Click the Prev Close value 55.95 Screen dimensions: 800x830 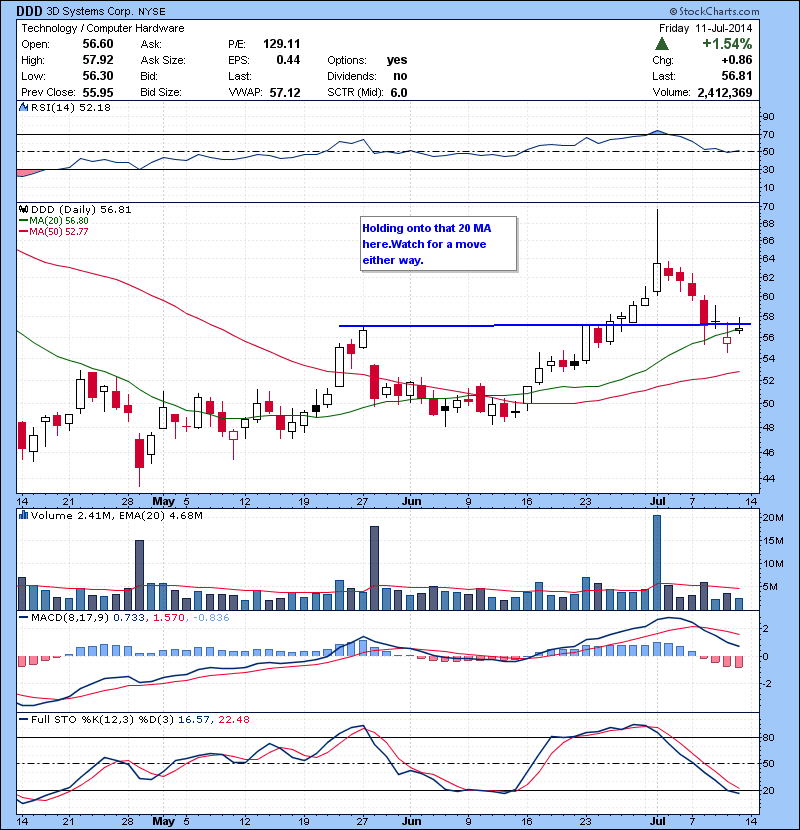click(x=98, y=93)
